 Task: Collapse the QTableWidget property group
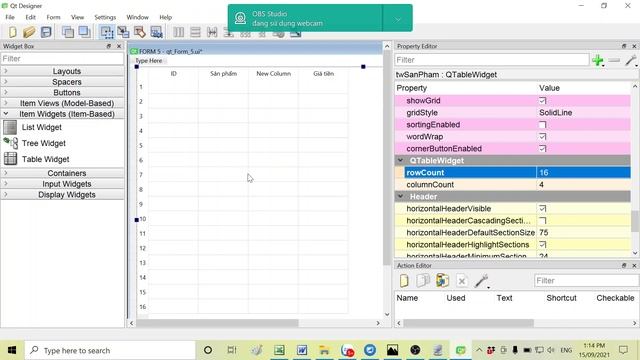point(400,160)
